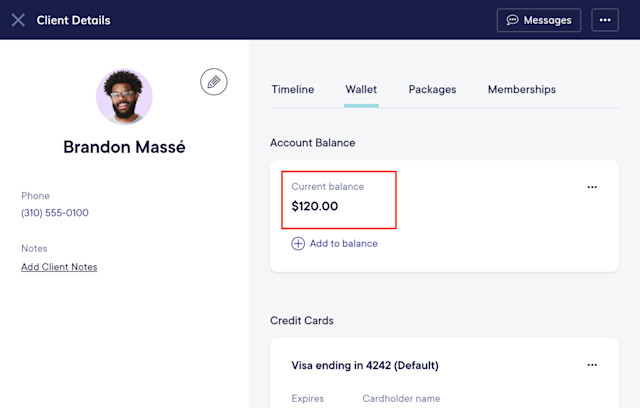Switch to the Timeline tab
This screenshot has height=408, width=640.
coord(293,89)
